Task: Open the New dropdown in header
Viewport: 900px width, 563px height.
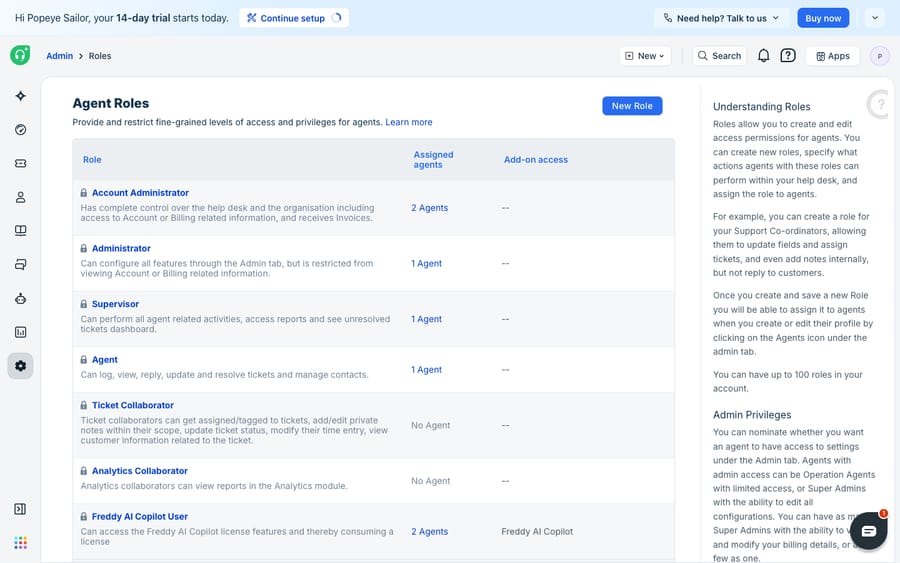Action: [645, 56]
